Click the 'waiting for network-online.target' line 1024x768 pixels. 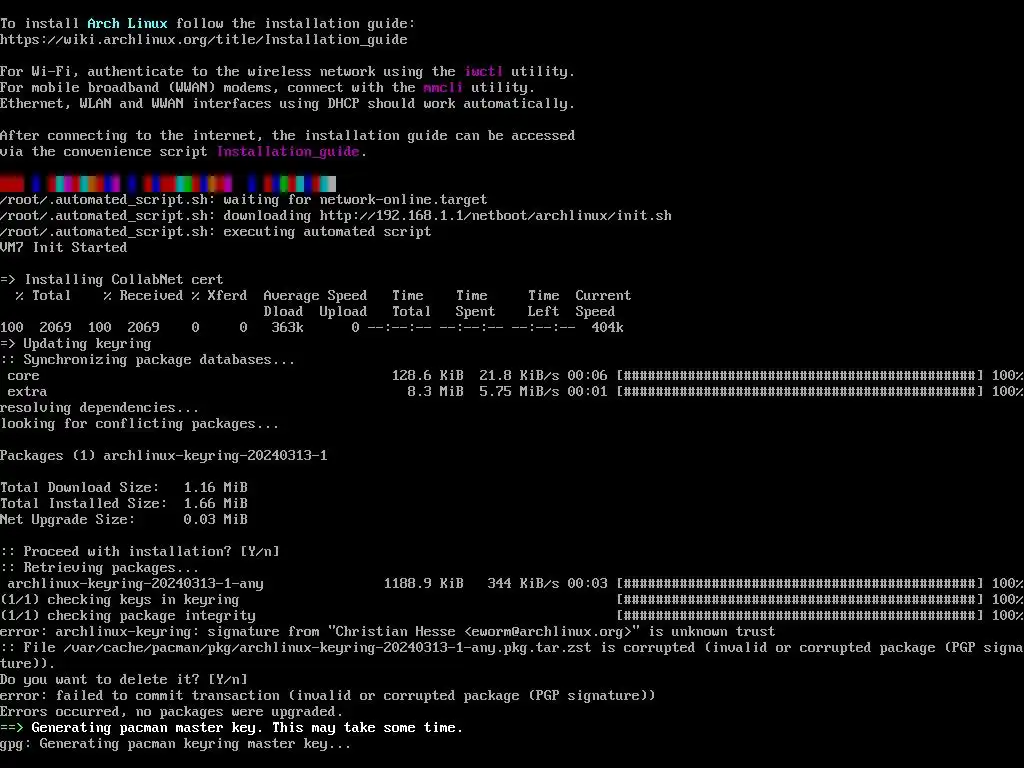244,199
